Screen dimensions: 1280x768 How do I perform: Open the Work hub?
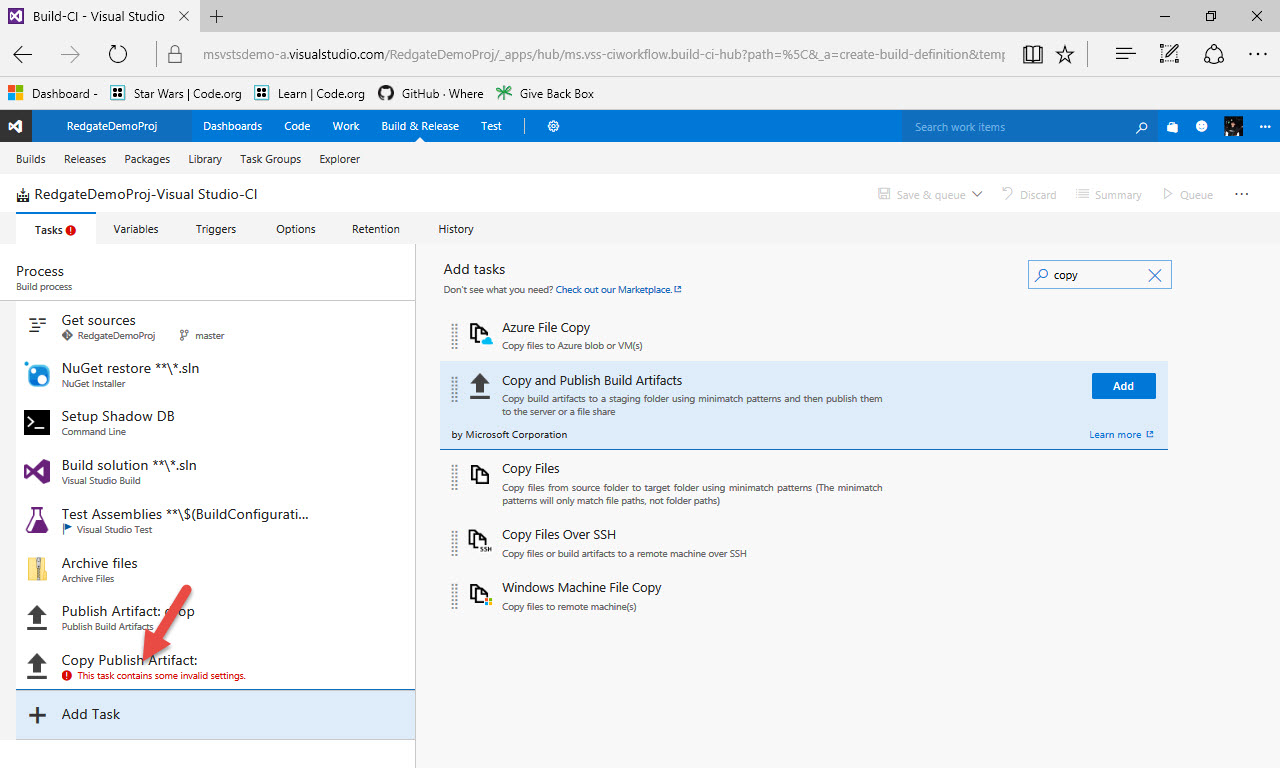pos(346,126)
